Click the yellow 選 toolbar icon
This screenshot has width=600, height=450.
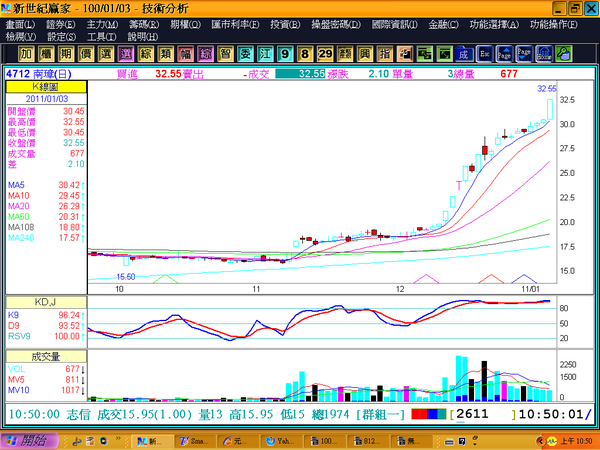click(106, 54)
